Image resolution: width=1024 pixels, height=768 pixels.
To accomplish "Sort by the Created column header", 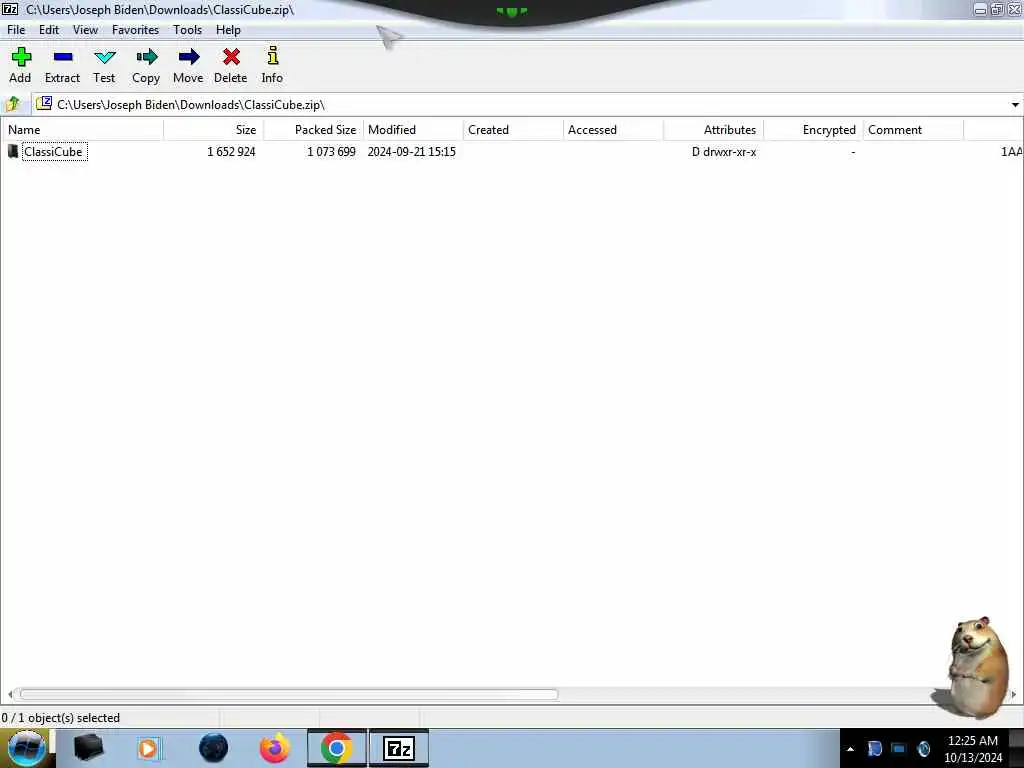I will pyautogui.click(x=513, y=130).
